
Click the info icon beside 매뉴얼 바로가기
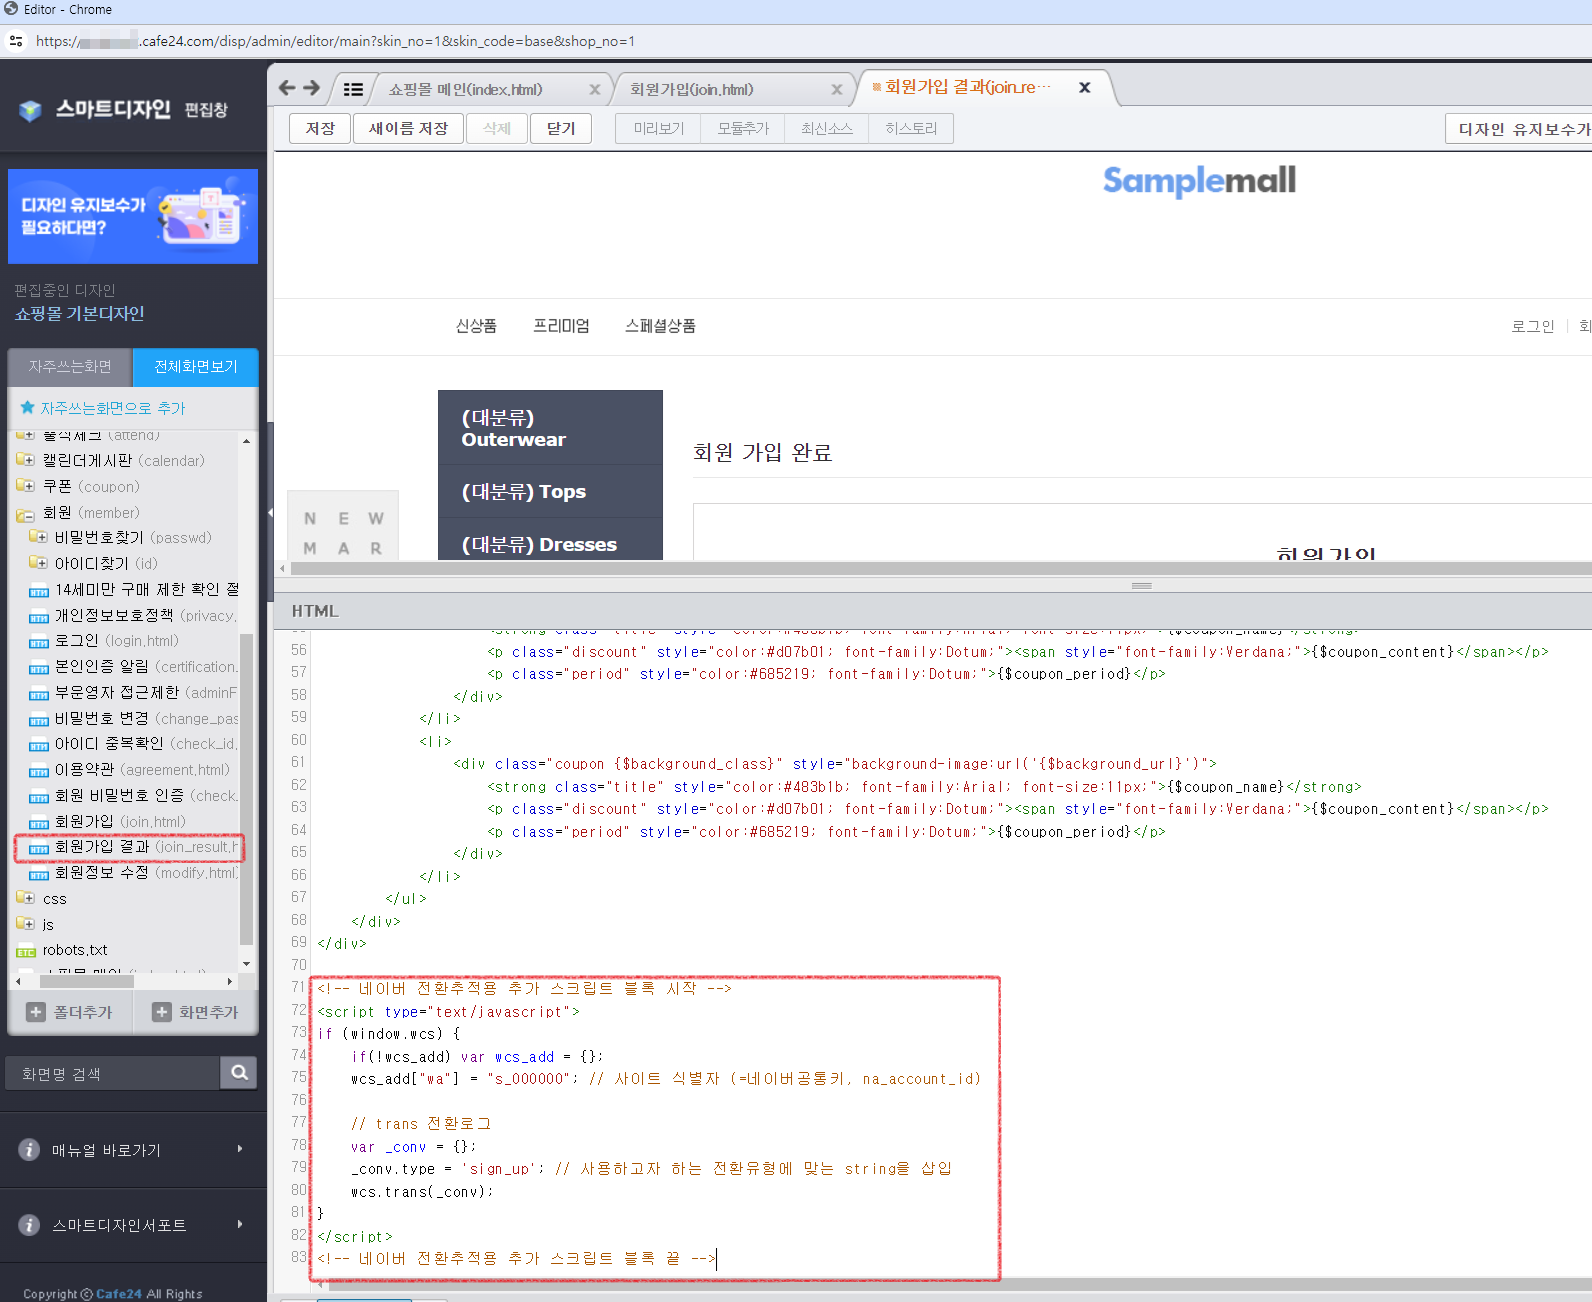tap(29, 1150)
